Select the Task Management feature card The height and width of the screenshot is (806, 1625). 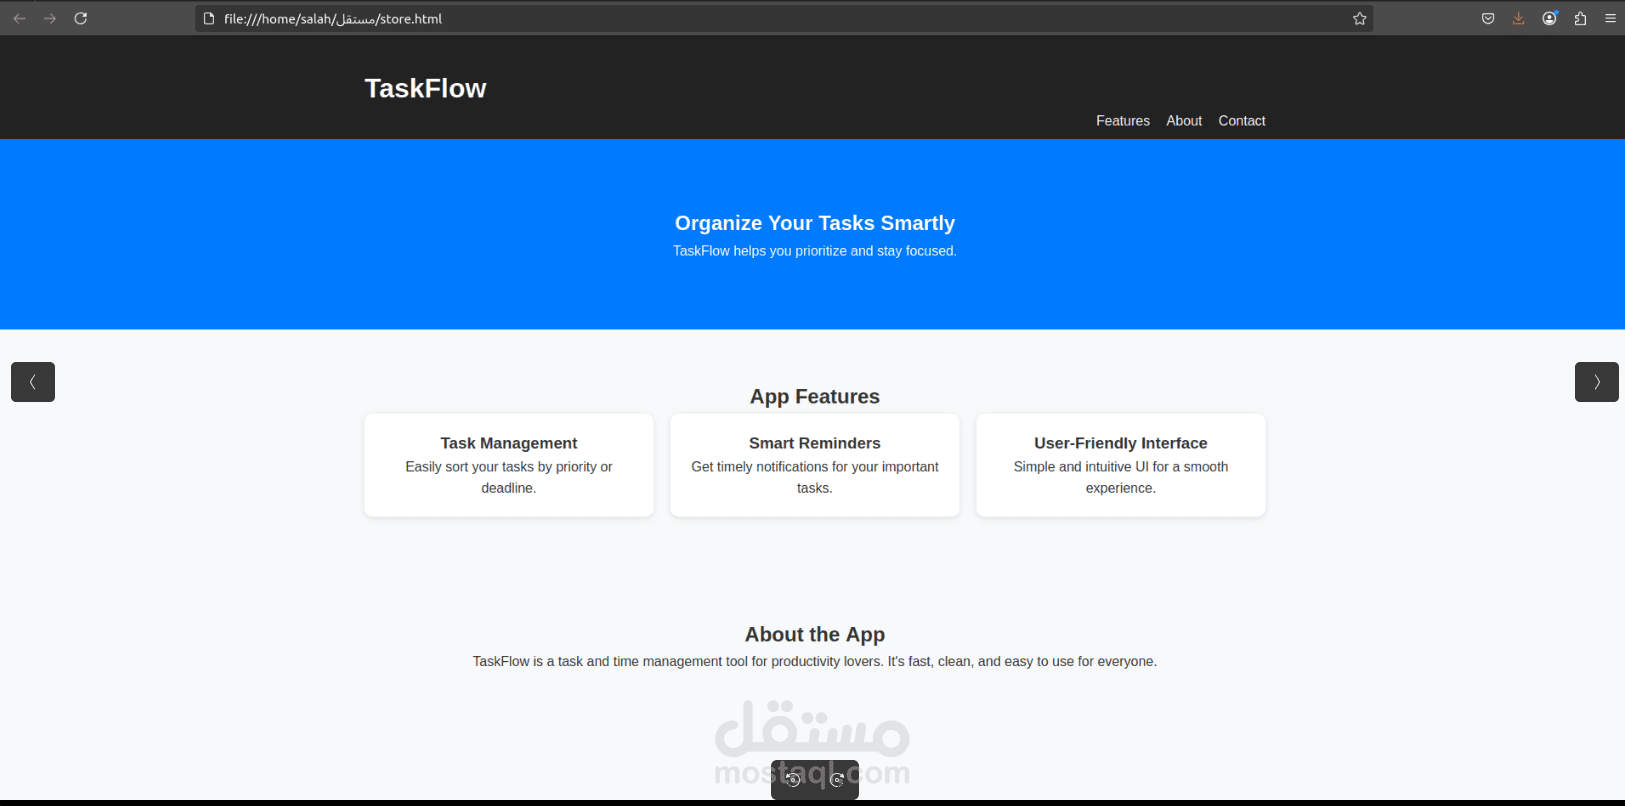click(x=509, y=465)
